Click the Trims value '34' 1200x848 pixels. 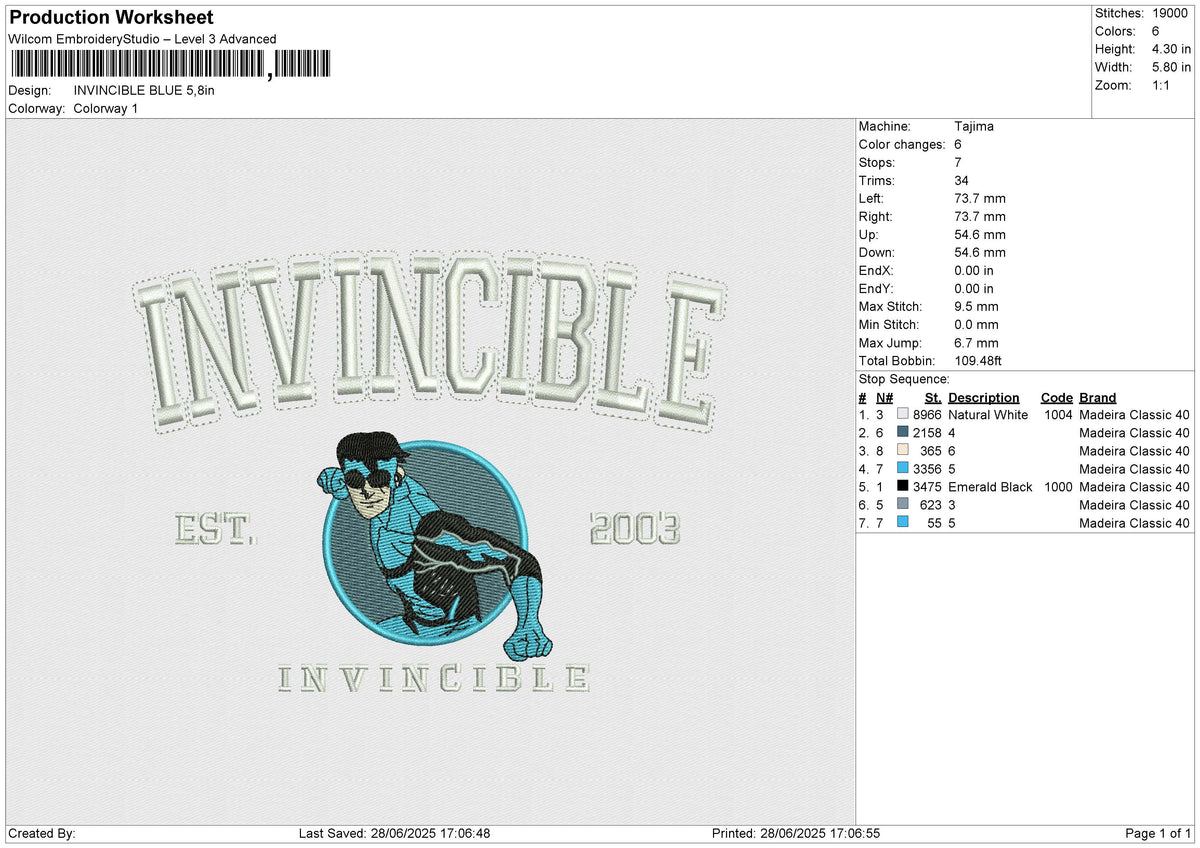pyautogui.click(x=962, y=180)
